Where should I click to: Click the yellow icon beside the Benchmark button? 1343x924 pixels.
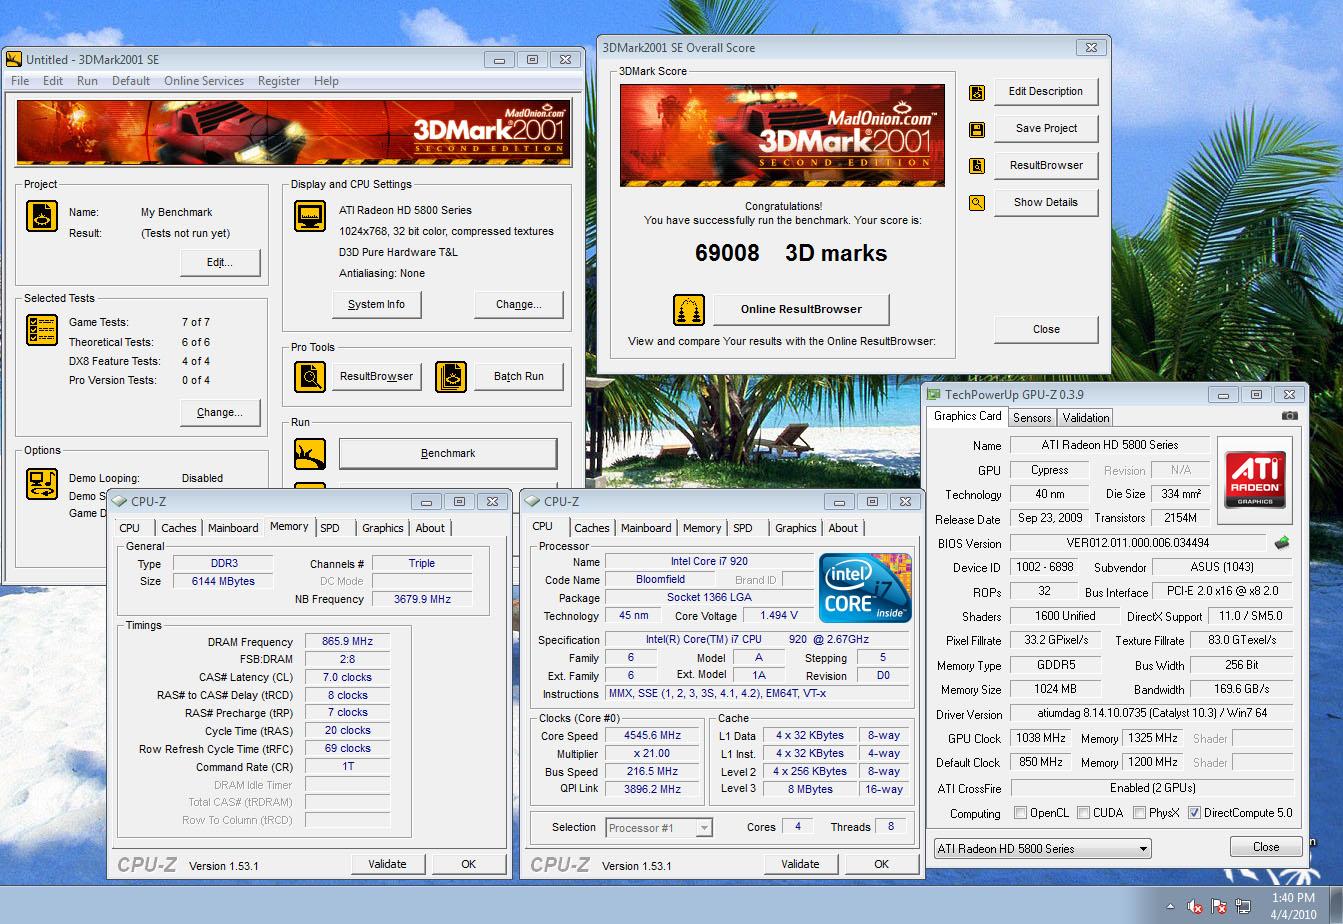pos(310,454)
